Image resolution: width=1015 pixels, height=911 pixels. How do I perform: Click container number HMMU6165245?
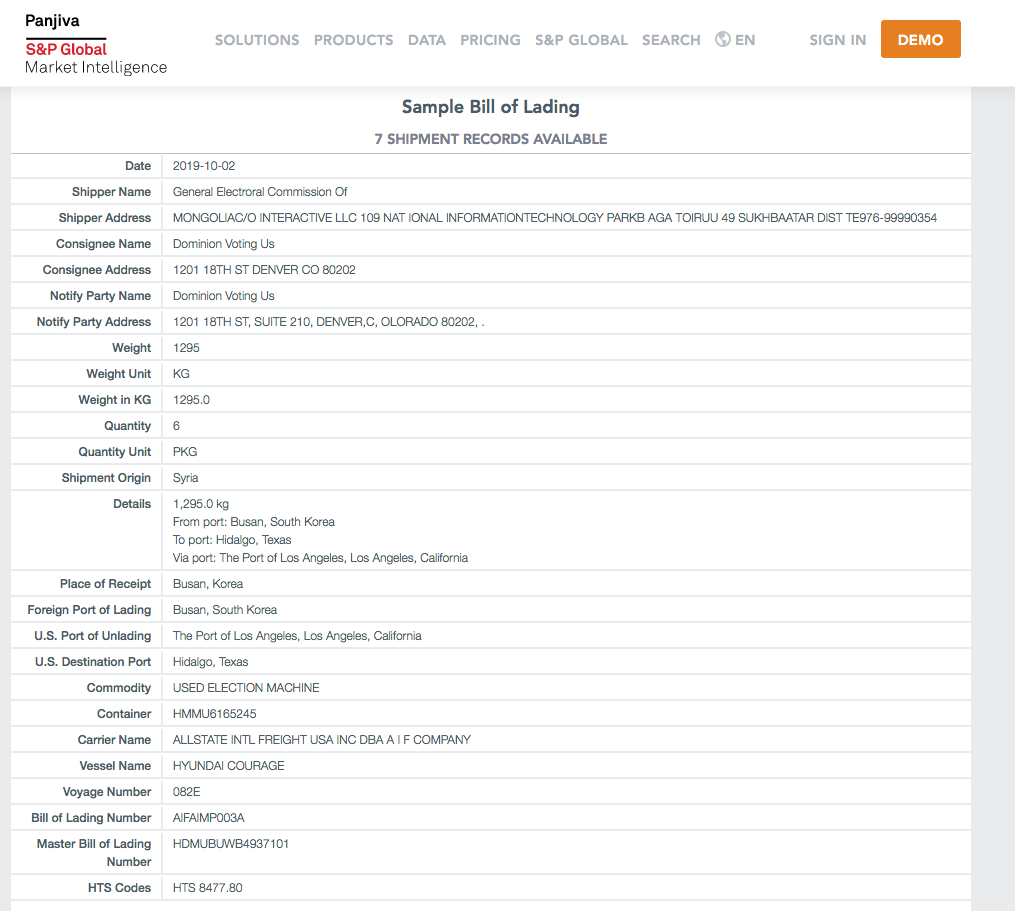coord(214,714)
